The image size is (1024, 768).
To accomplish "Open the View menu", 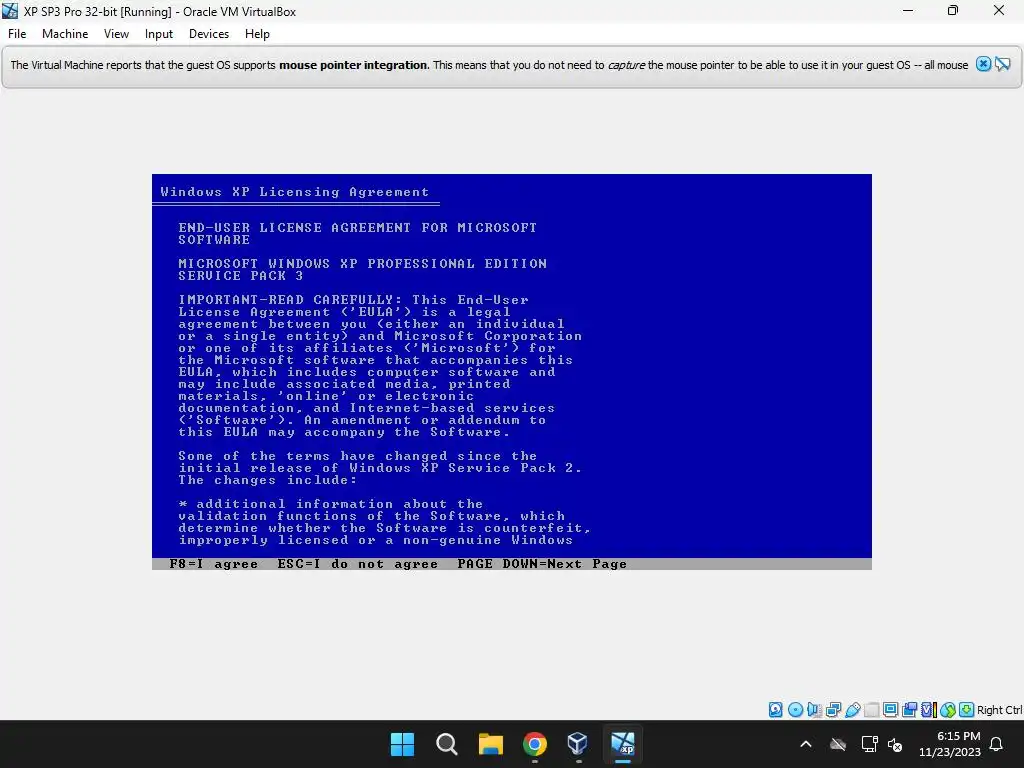I will pos(116,34).
